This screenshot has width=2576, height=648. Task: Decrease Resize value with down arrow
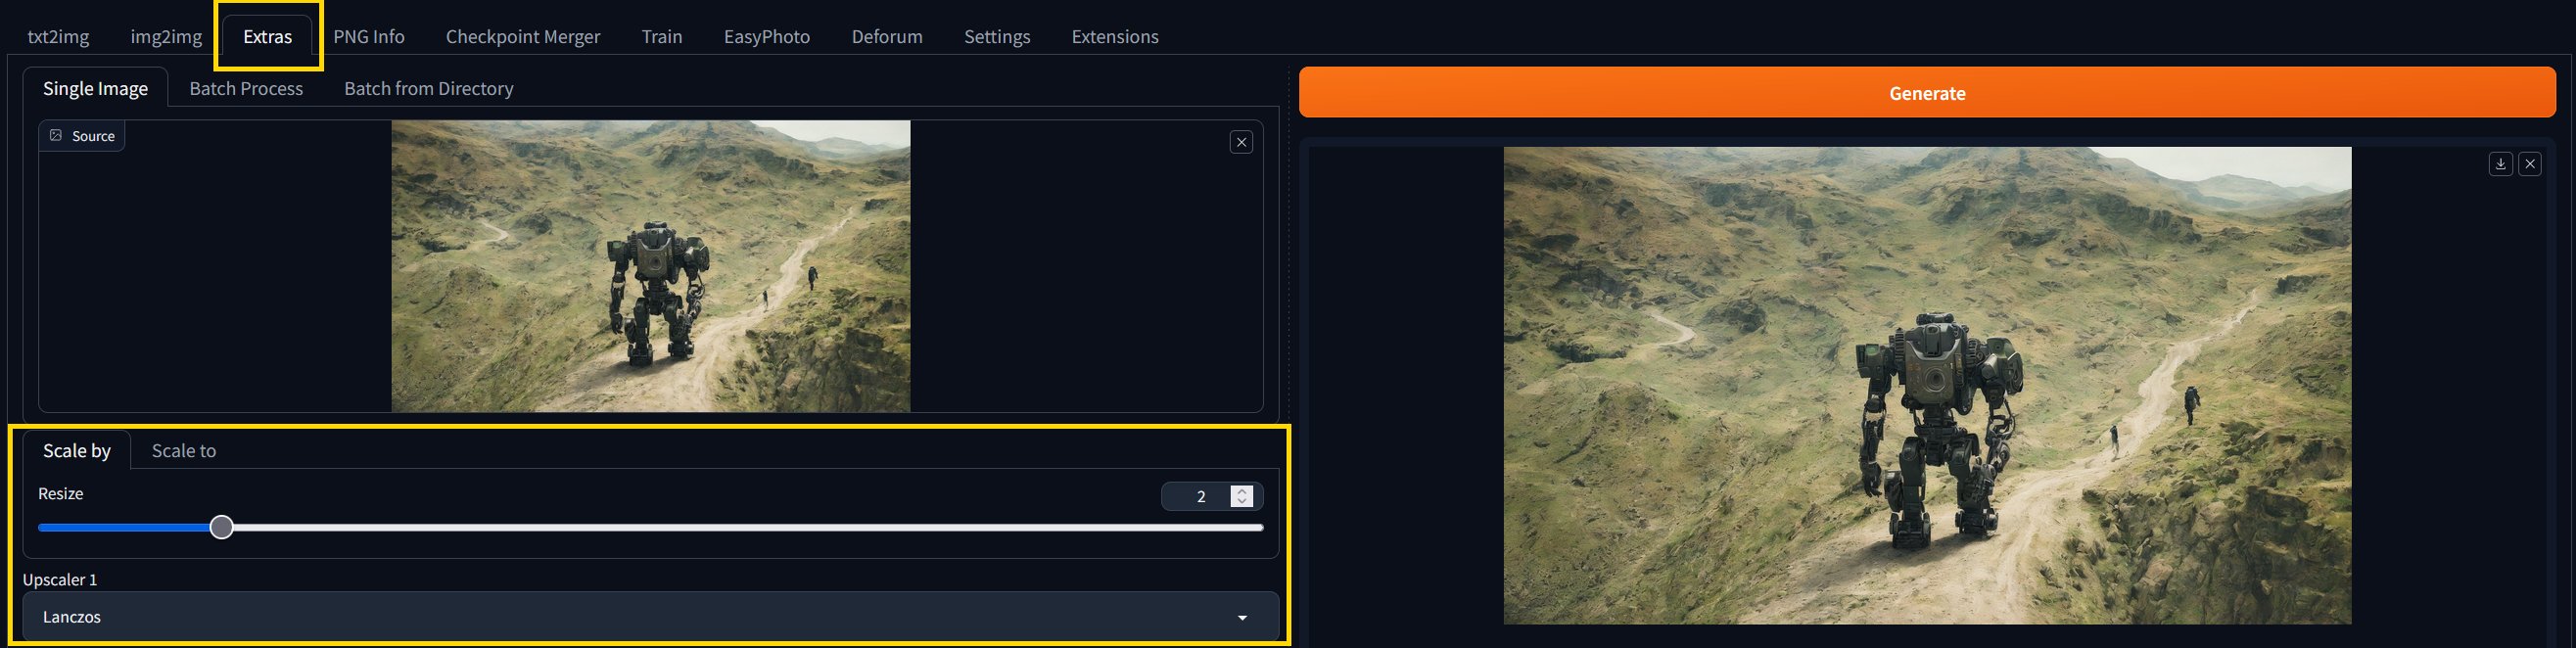point(1242,501)
